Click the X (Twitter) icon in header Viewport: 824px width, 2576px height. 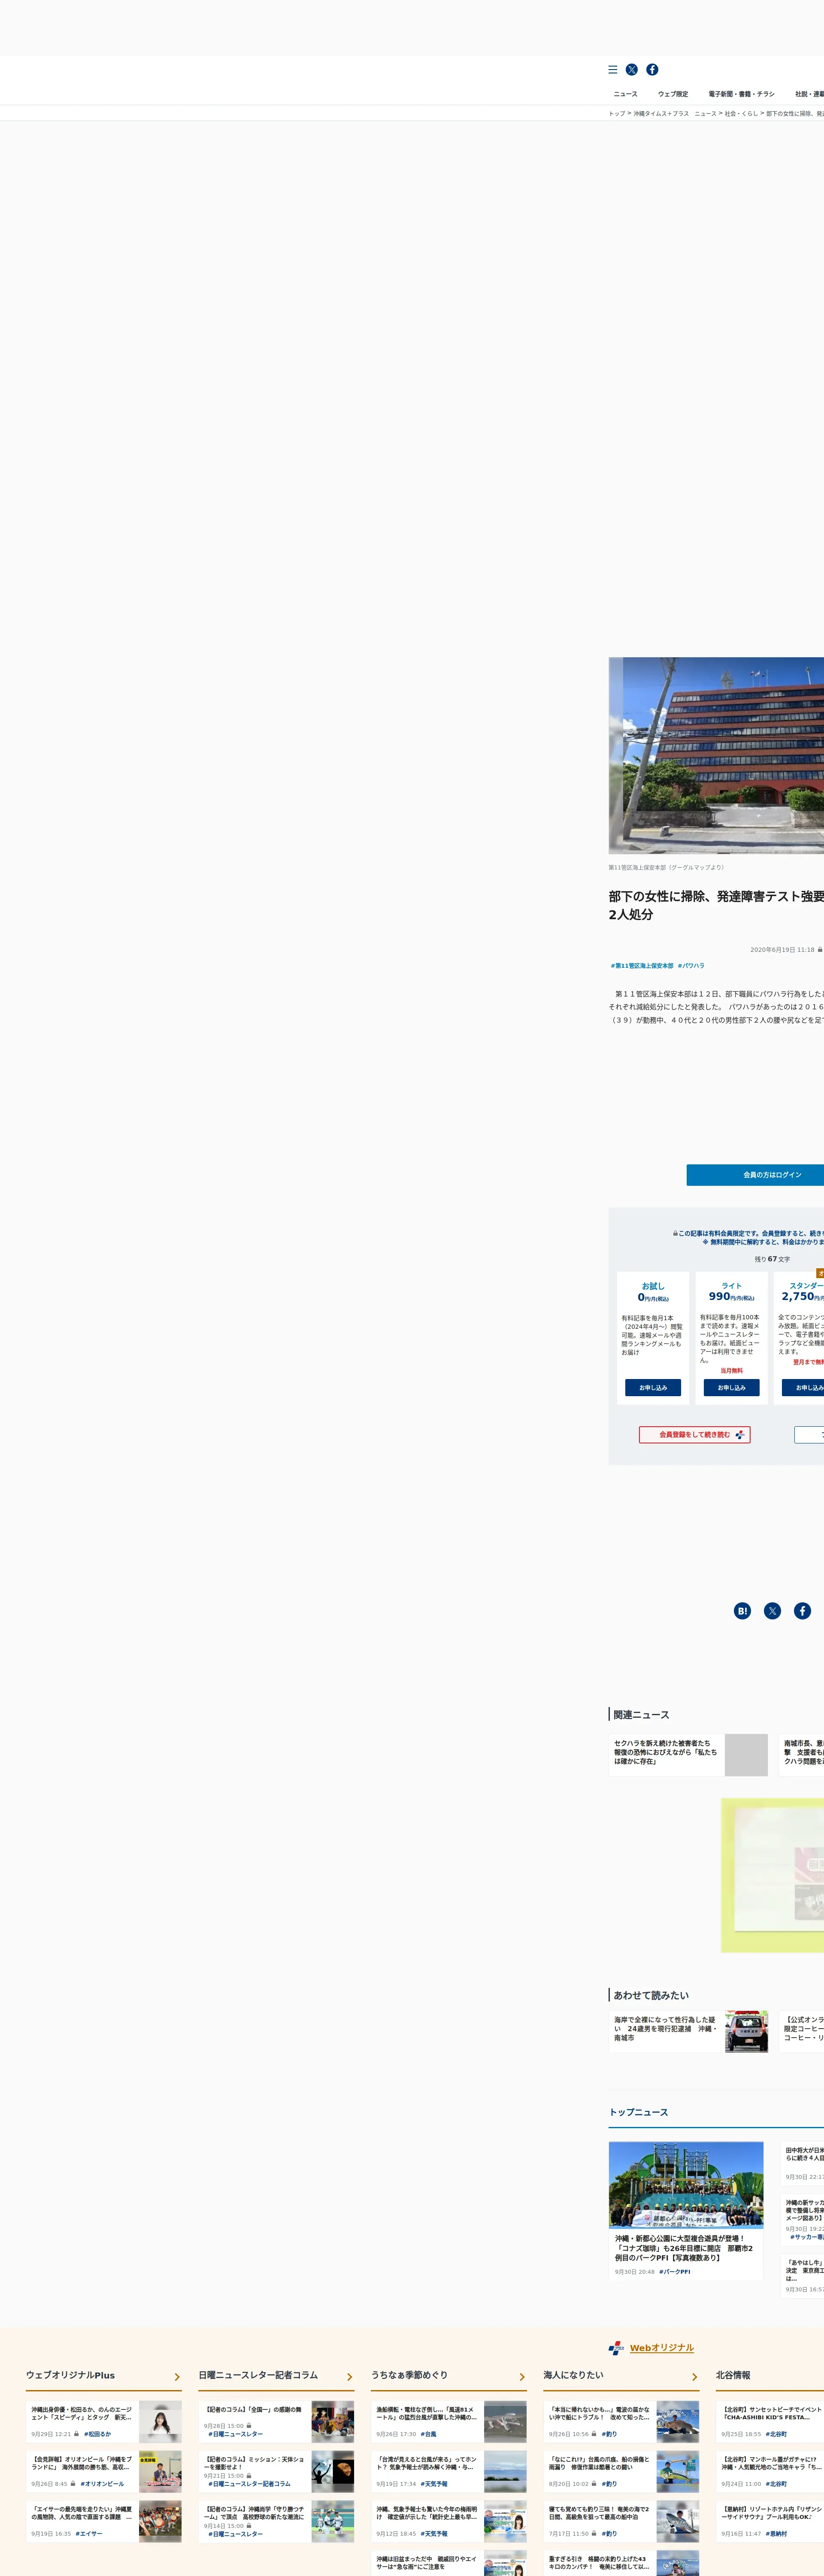(x=632, y=70)
